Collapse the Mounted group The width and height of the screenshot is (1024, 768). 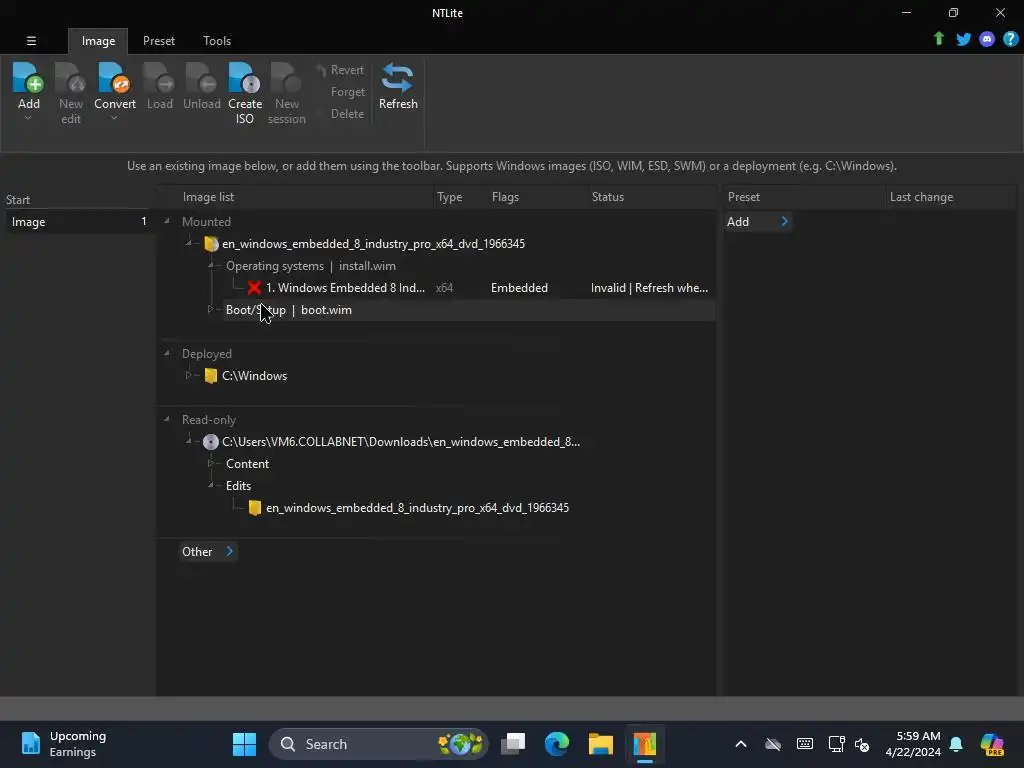[x=167, y=221]
